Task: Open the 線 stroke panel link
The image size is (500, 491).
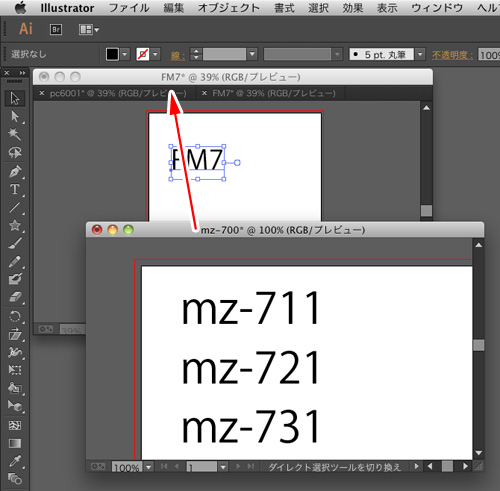Action: [x=178, y=55]
